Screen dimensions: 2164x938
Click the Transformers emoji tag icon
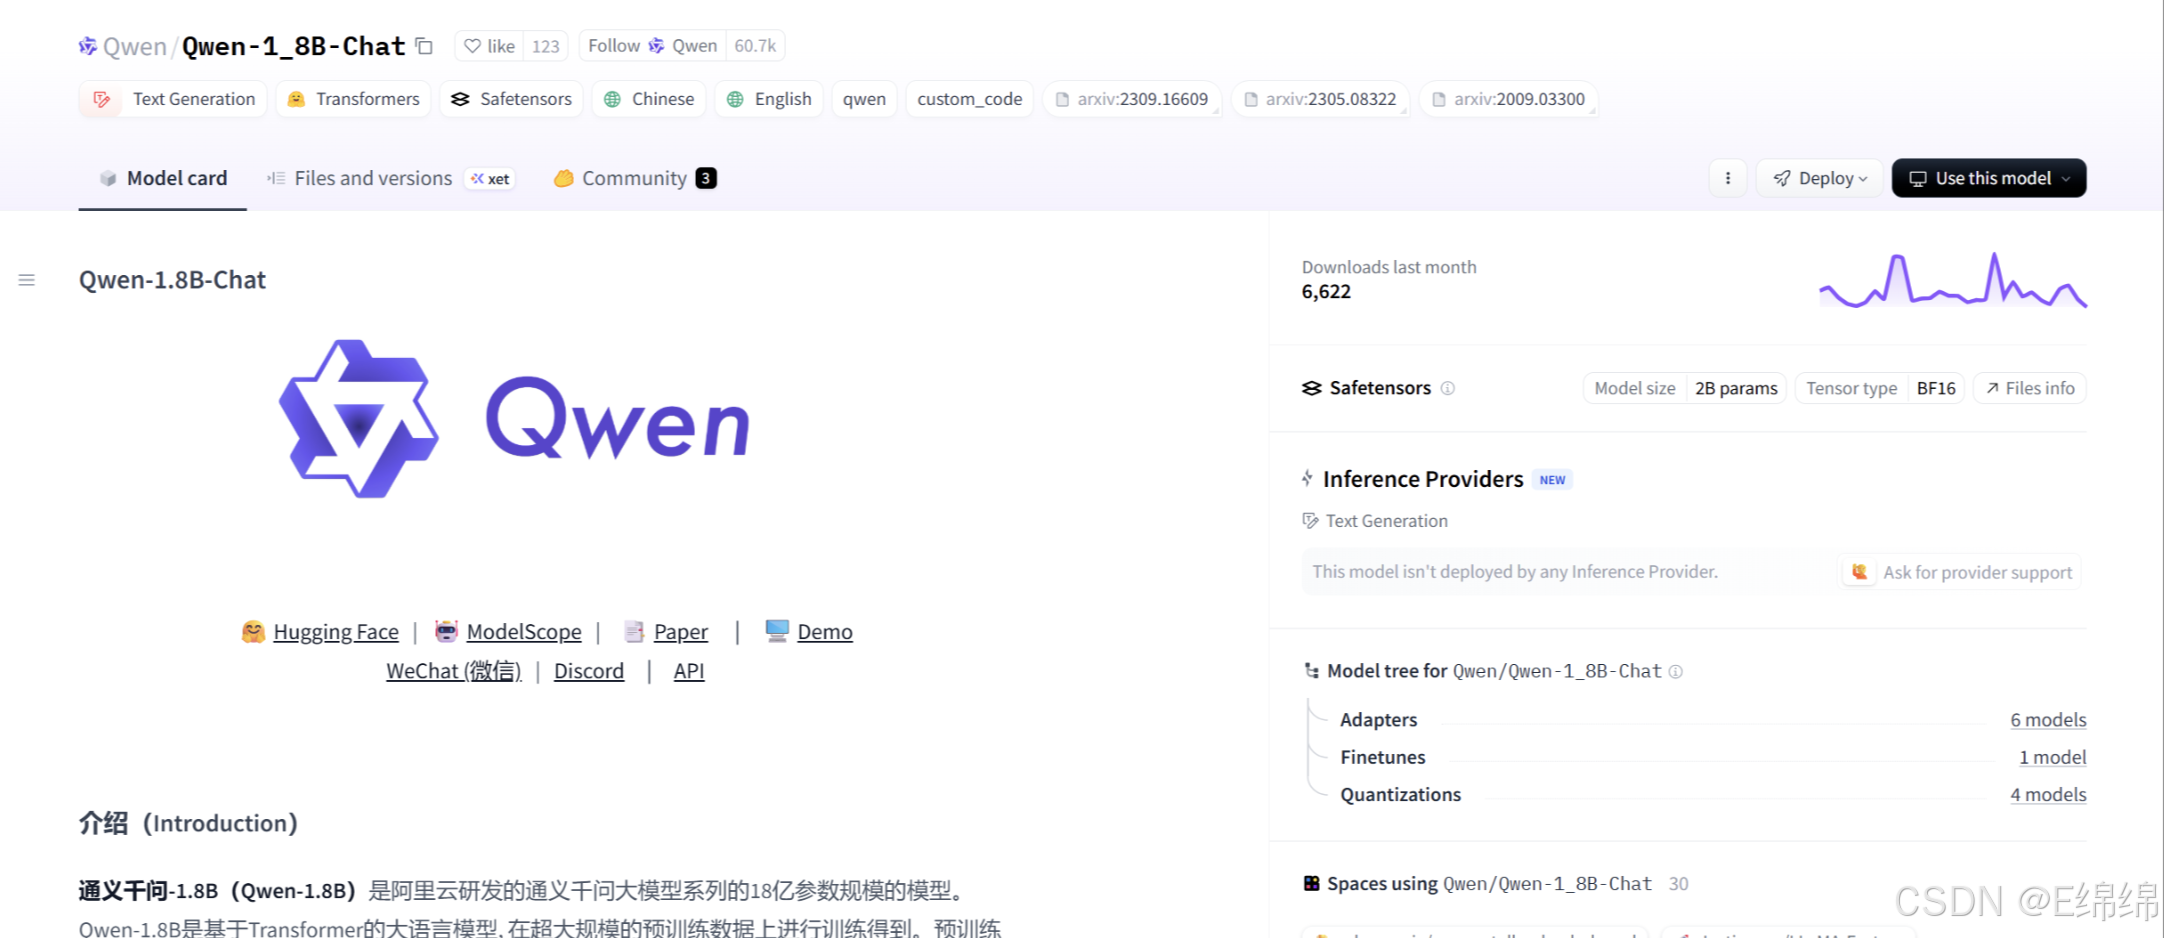(x=296, y=99)
